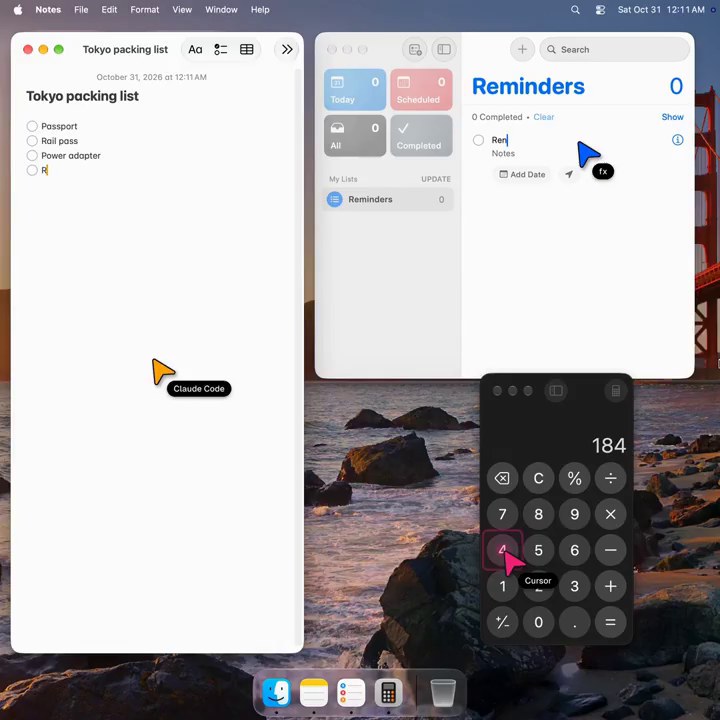
Task: Open the All smart list in Reminders
Action: coord(355,136)
